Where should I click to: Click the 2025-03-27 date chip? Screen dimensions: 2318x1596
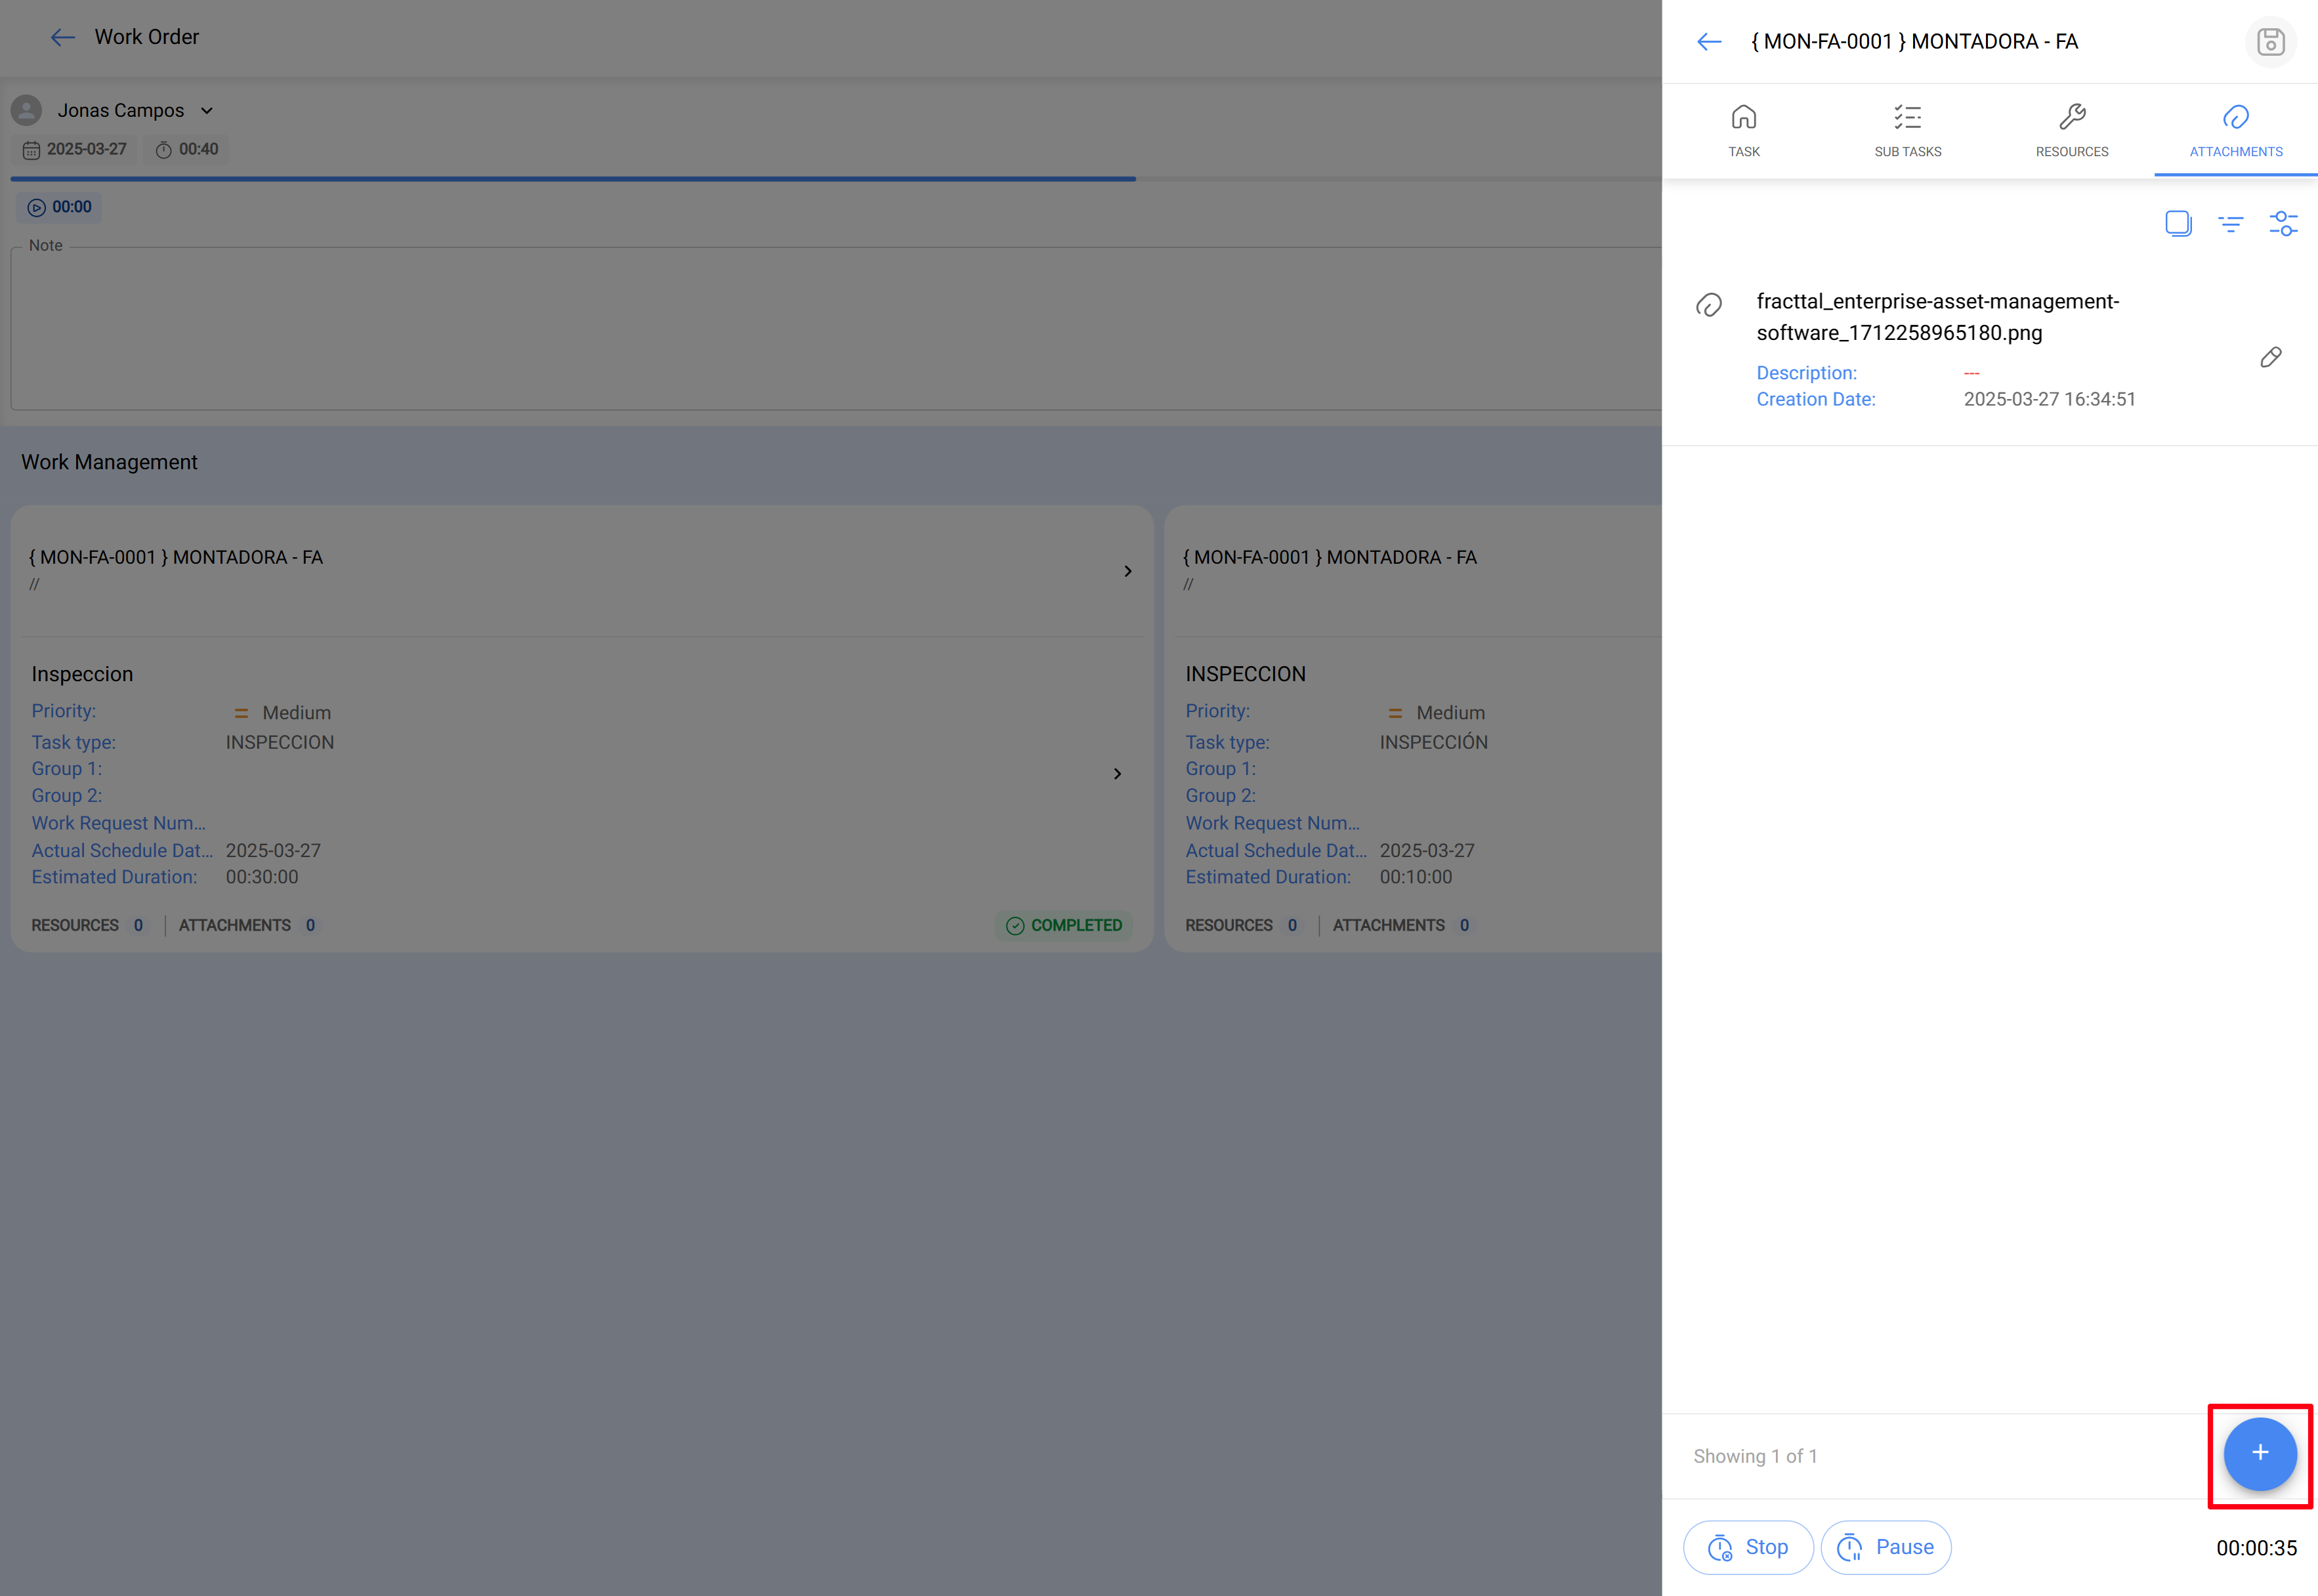click(75, 149)
